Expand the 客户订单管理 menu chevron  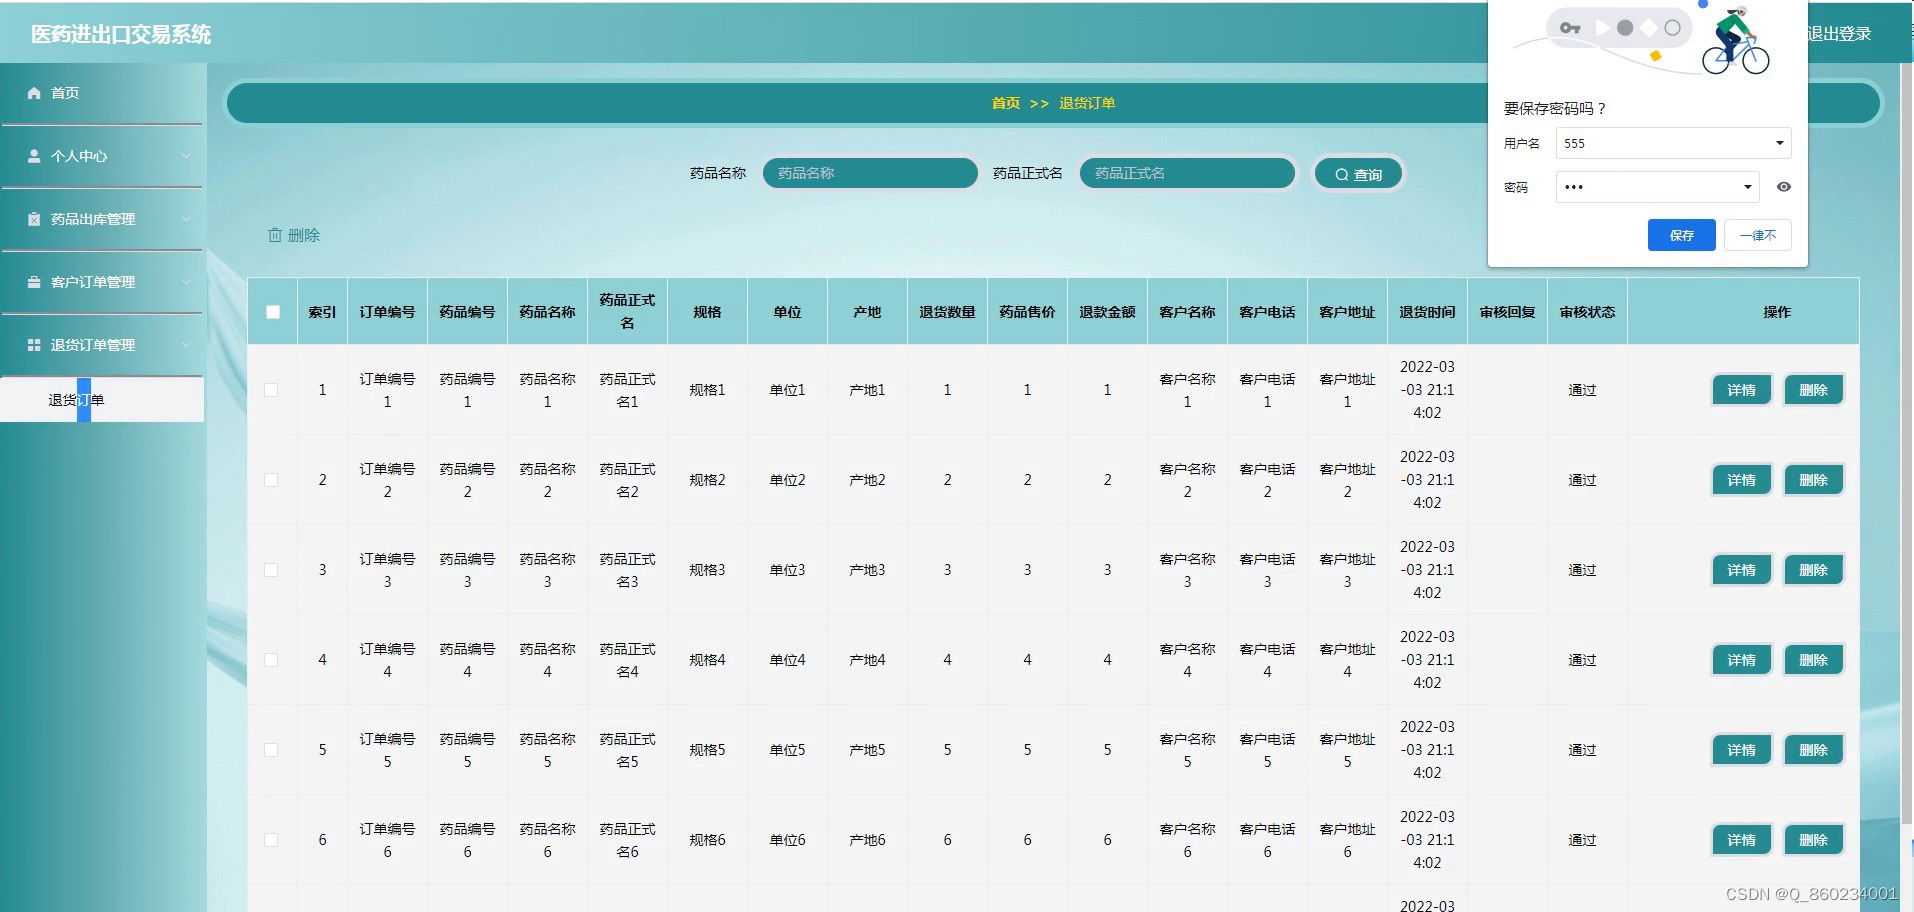tap(186, 282)
